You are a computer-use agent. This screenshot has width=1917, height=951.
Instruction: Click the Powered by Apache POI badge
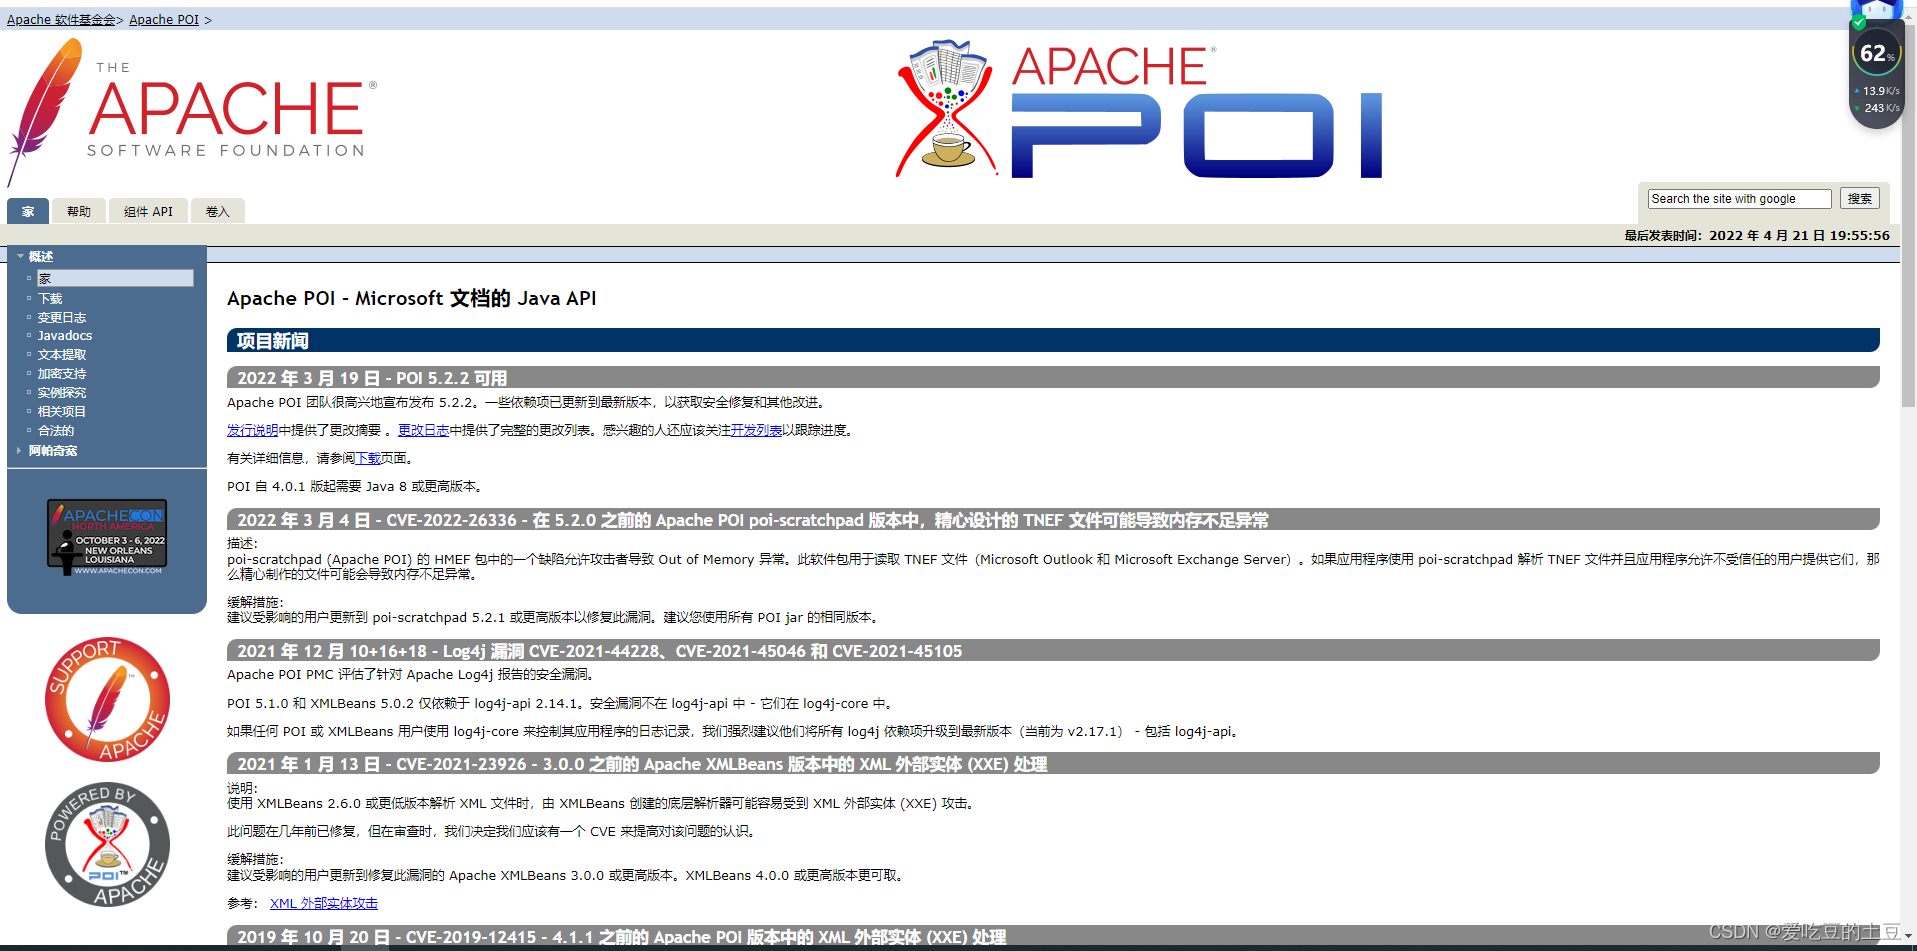106,845
